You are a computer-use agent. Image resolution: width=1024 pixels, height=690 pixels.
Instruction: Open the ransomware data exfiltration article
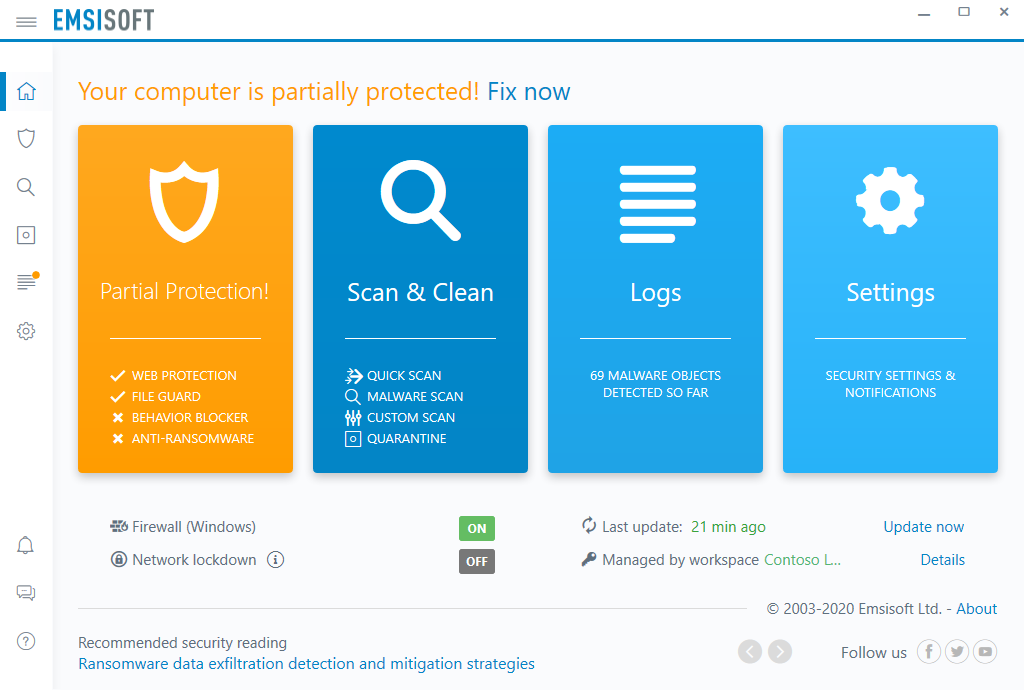307,663
